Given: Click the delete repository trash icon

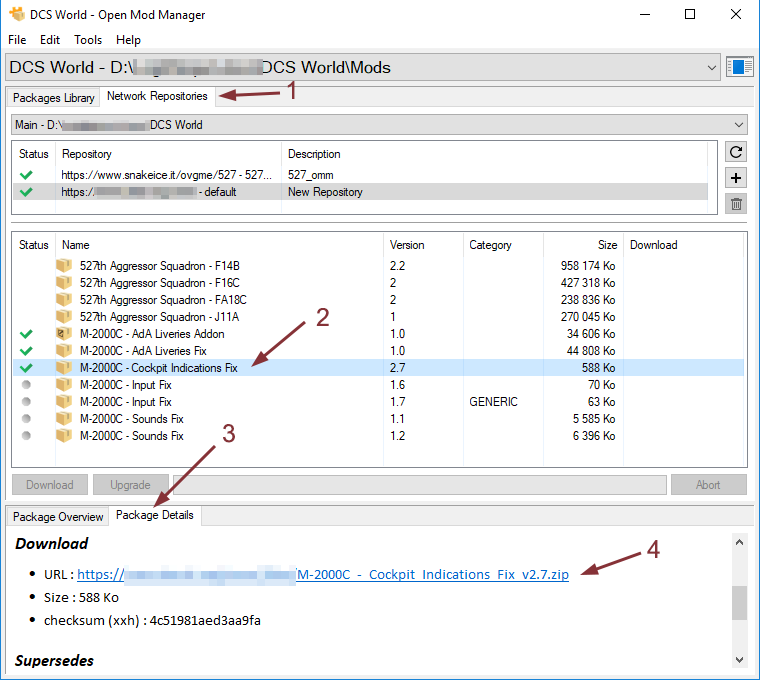Looking at the screenshot, I should [736, 204].
